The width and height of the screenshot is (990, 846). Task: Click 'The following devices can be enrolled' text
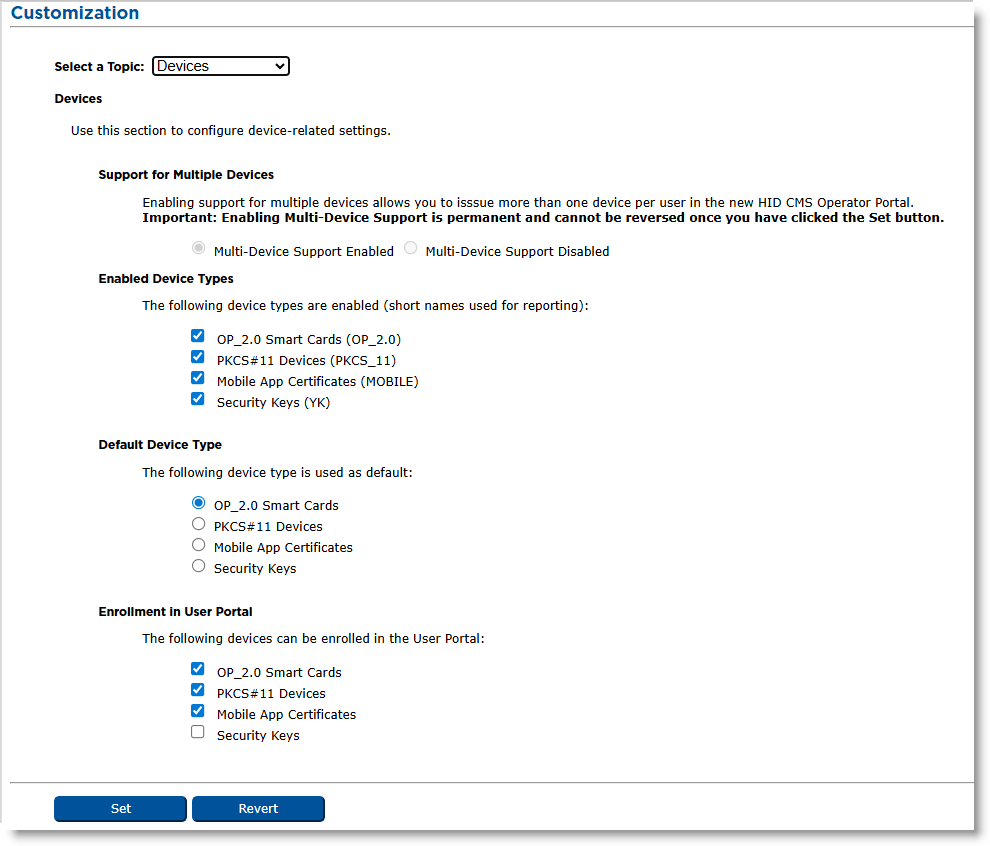313,639
